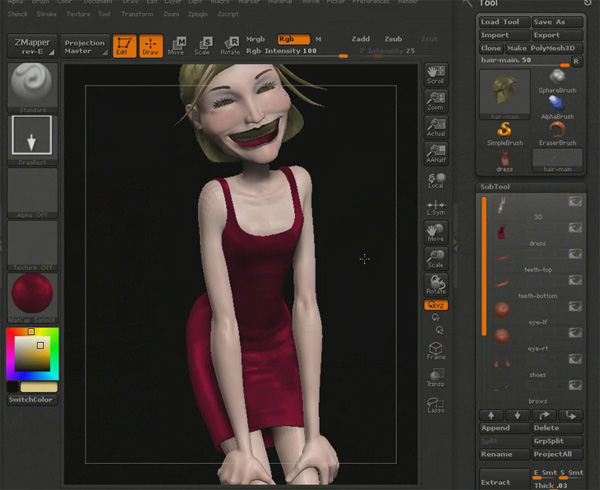Screen dimensions: 600x490
Task: Click the tan main color swatch
Action: (x=39, y=387)
